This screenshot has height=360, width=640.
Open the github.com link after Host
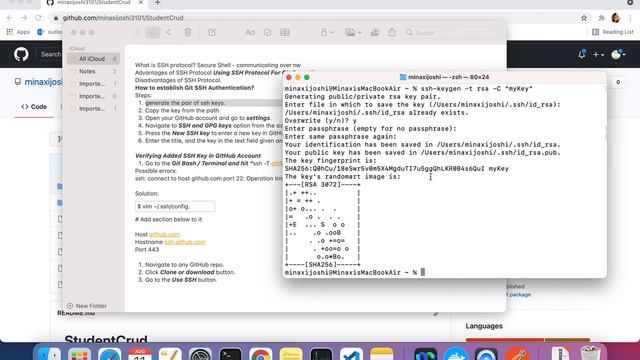(x=164, y=234)
